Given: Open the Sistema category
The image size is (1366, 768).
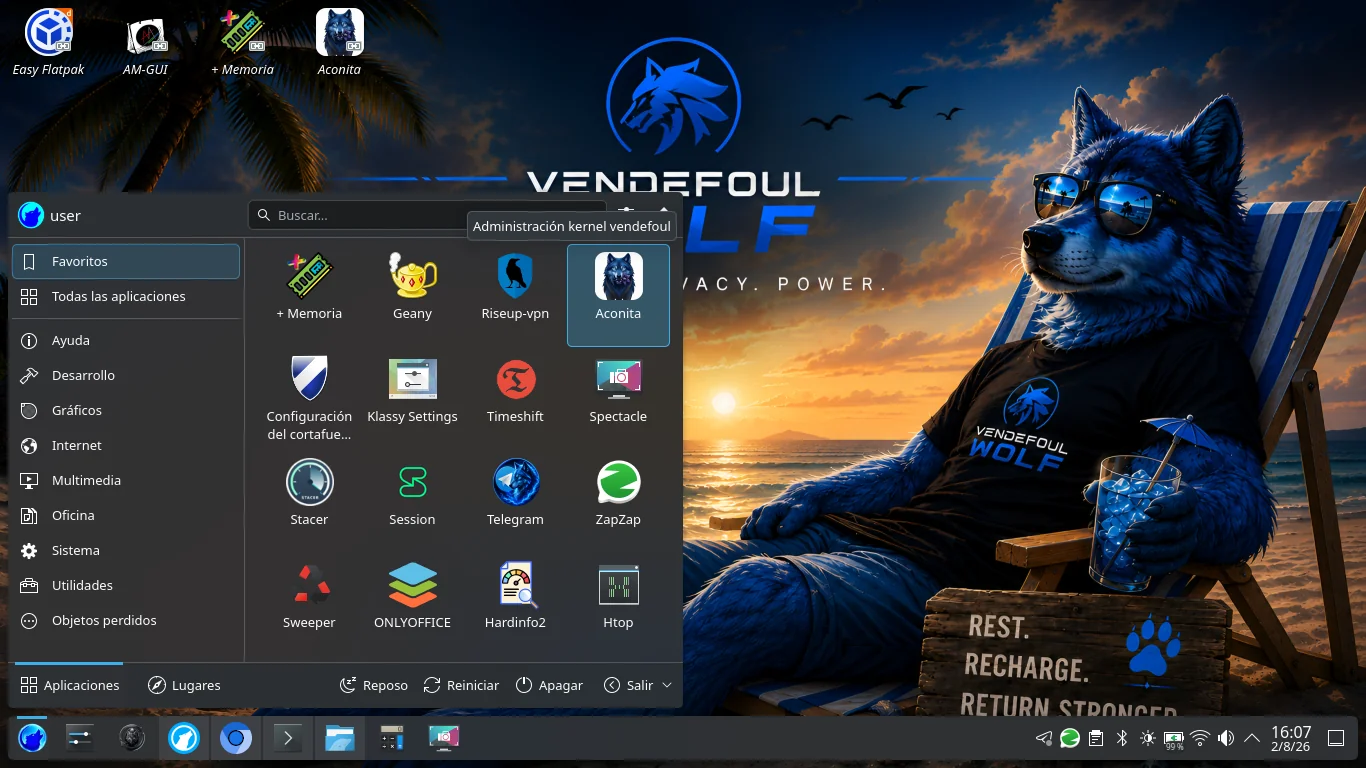Looking at the screenshot, I should 126,550.
